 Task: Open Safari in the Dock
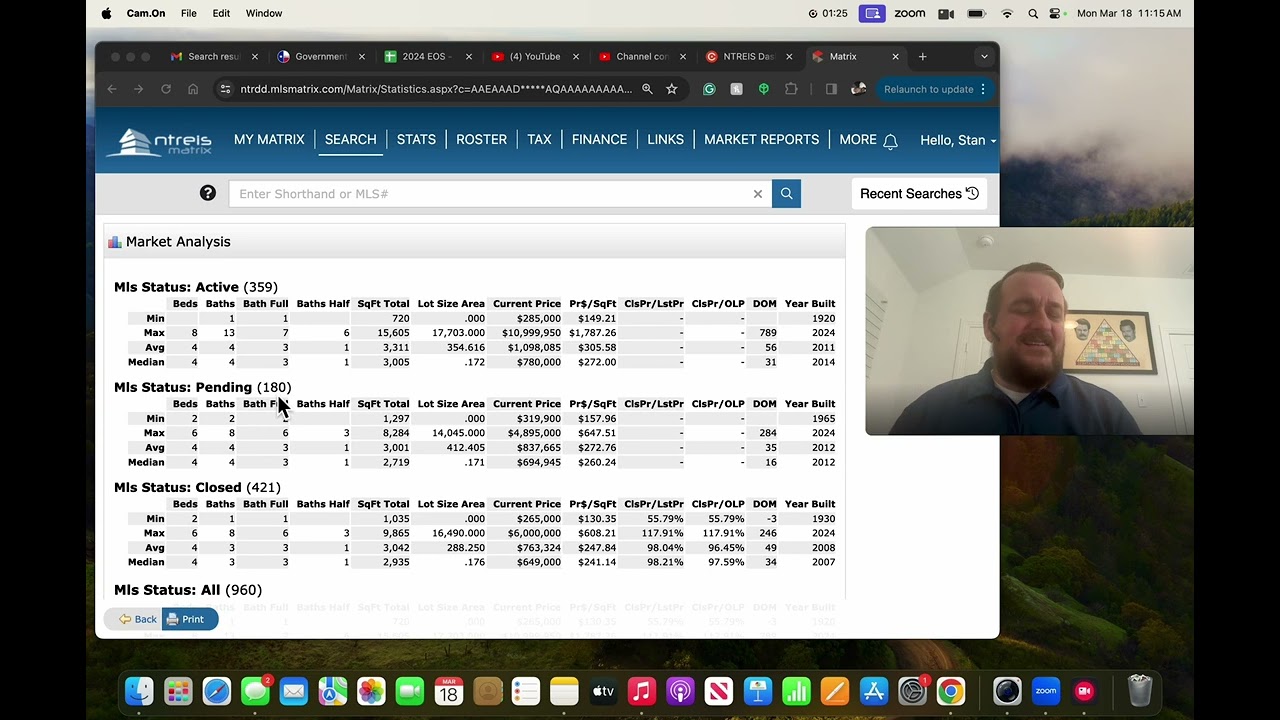[217, 691]
